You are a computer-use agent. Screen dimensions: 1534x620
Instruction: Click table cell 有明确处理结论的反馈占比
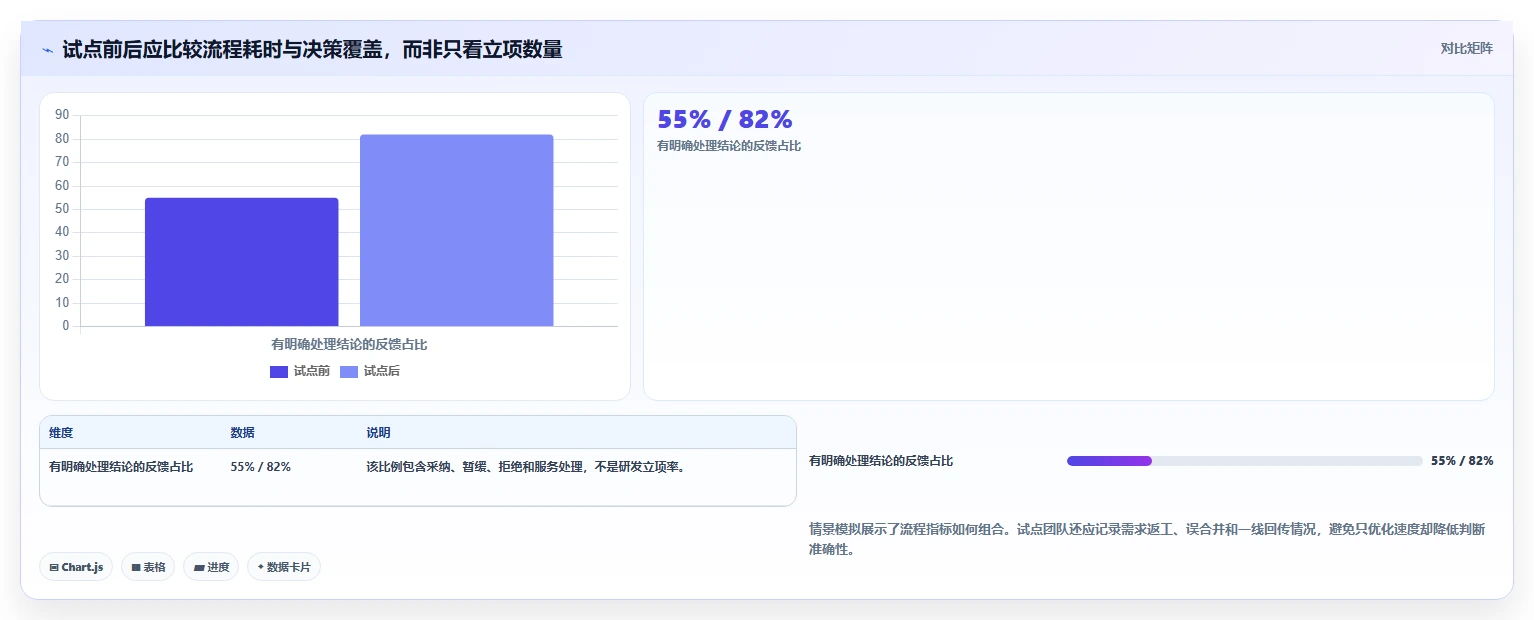pyautogui.click(x=121, y=467)
